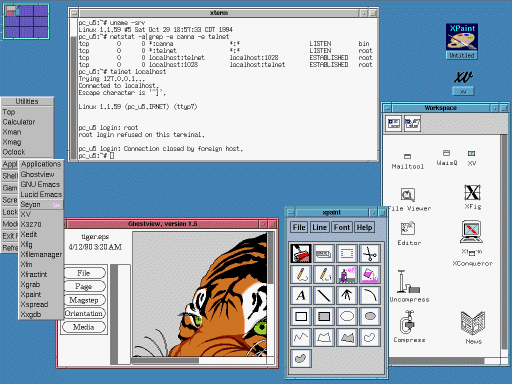Pick the spray can tool in xpaint
The image size is (512, 384).
(x=347, y=275)
